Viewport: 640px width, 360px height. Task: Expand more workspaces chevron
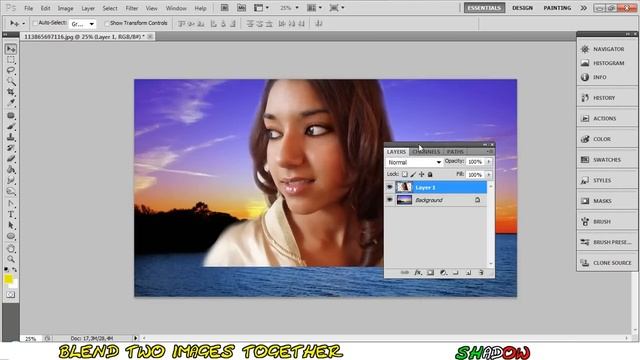pos(584,8)
